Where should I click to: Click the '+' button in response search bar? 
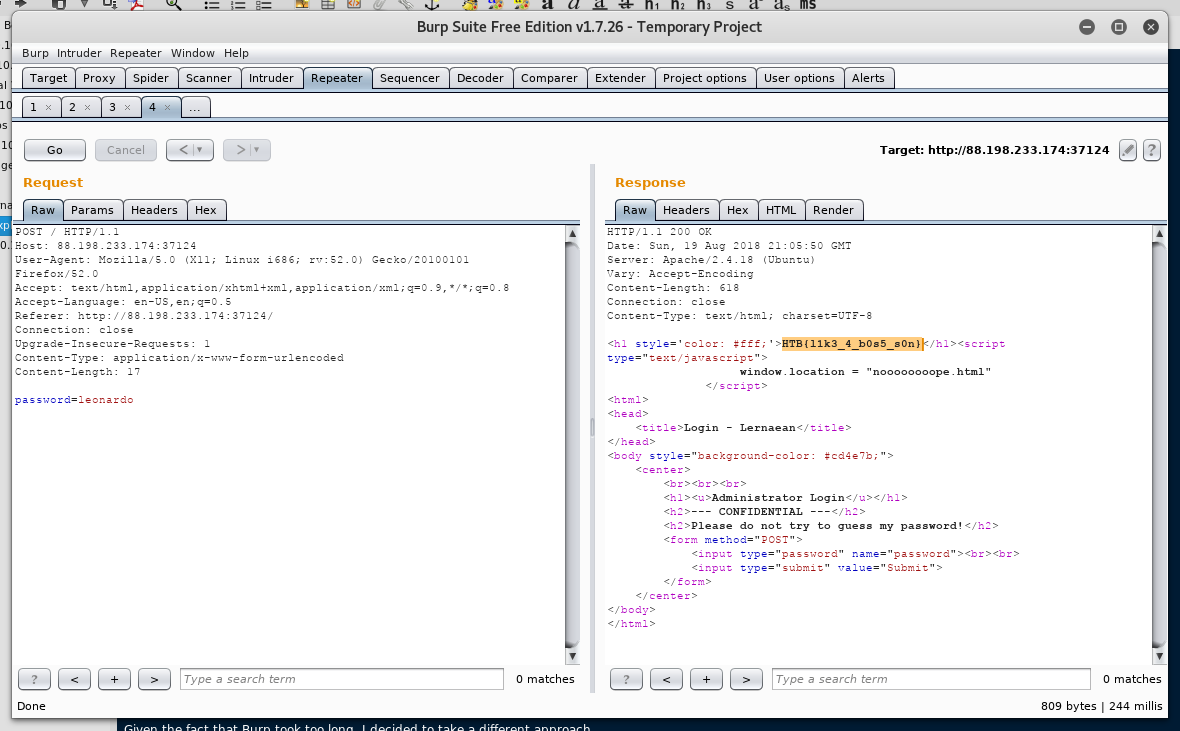click(x=706, y=679)
